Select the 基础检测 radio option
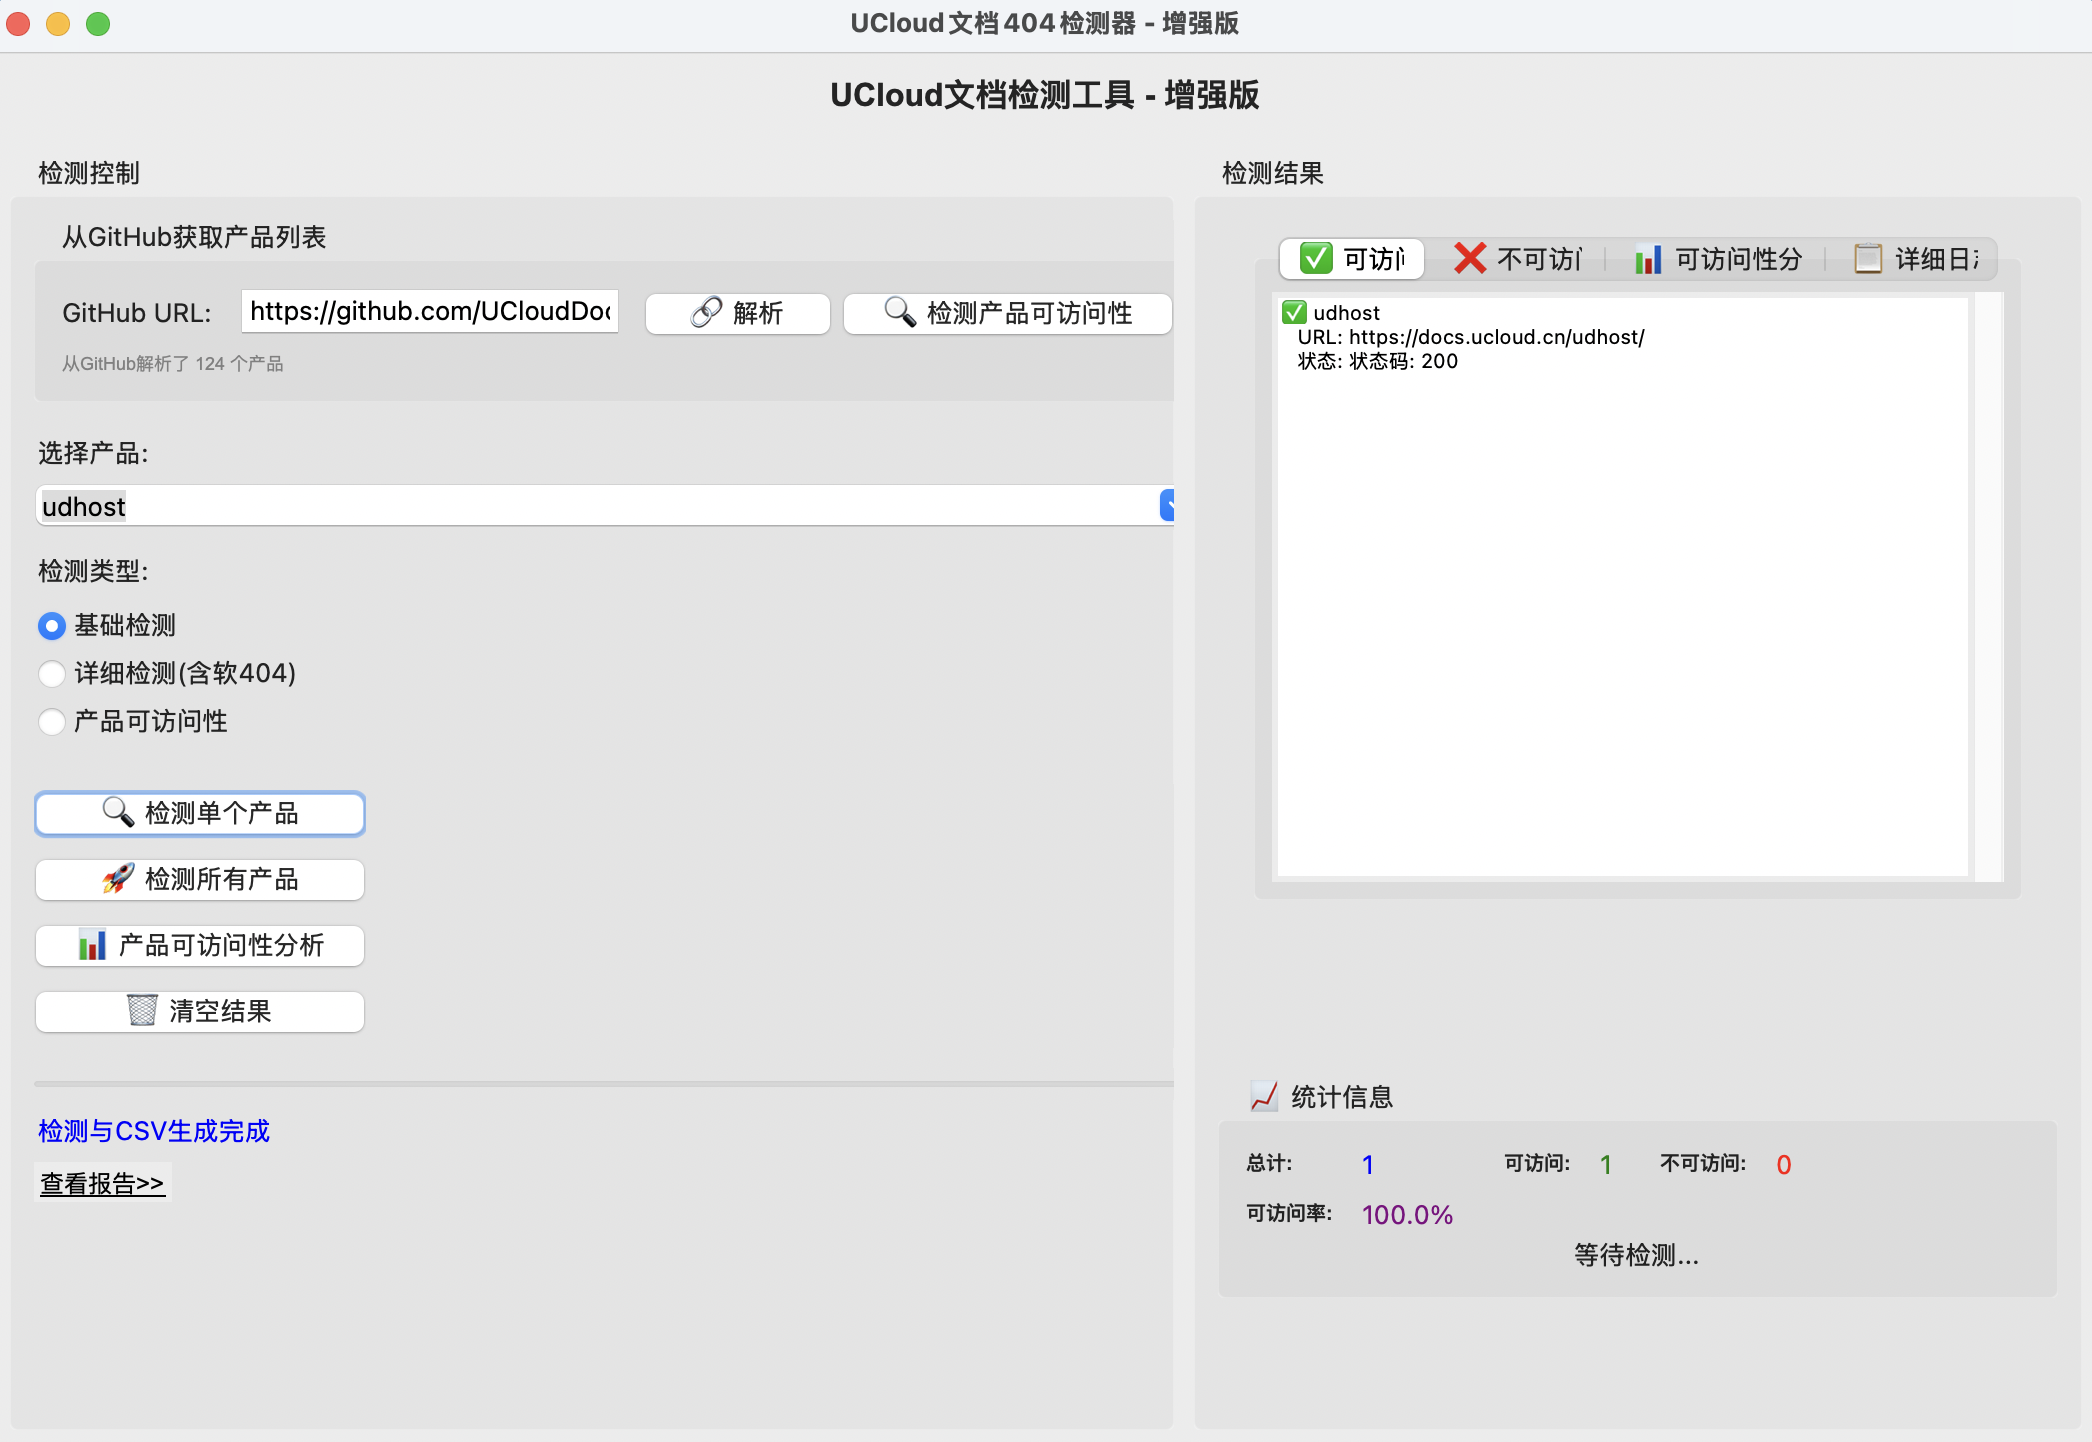Image resolution: width=2092 pixels, height=1442 pixels. pyautogui.click(x=52, y=626)
